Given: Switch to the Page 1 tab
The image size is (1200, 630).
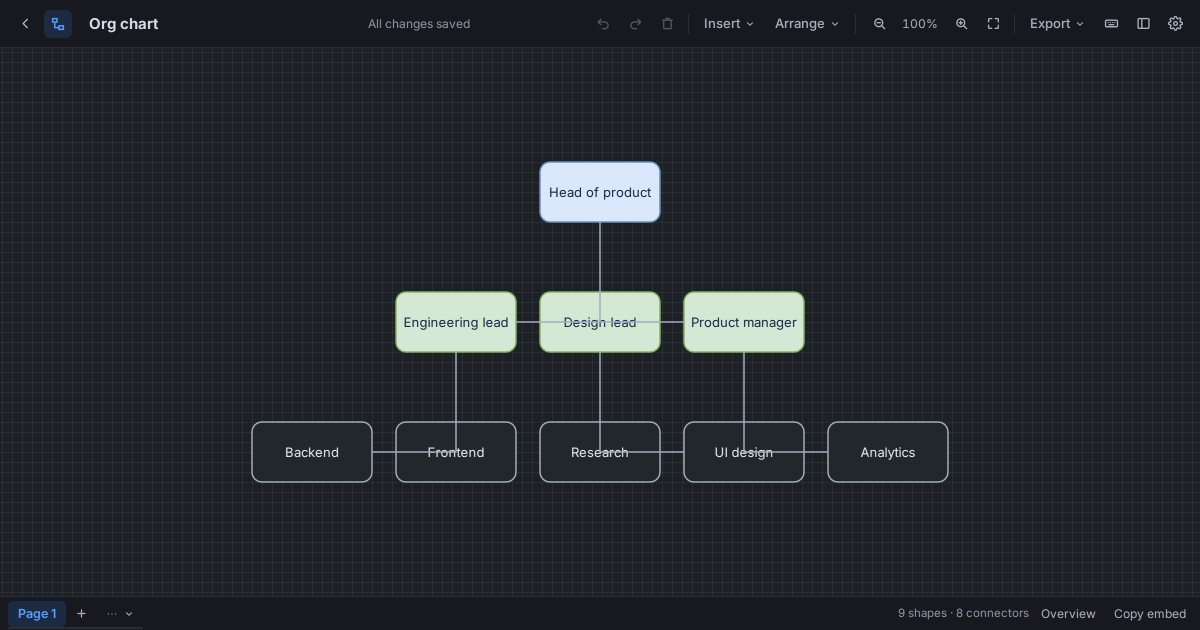Looking at the screenshot, I should tap(37, 614).
